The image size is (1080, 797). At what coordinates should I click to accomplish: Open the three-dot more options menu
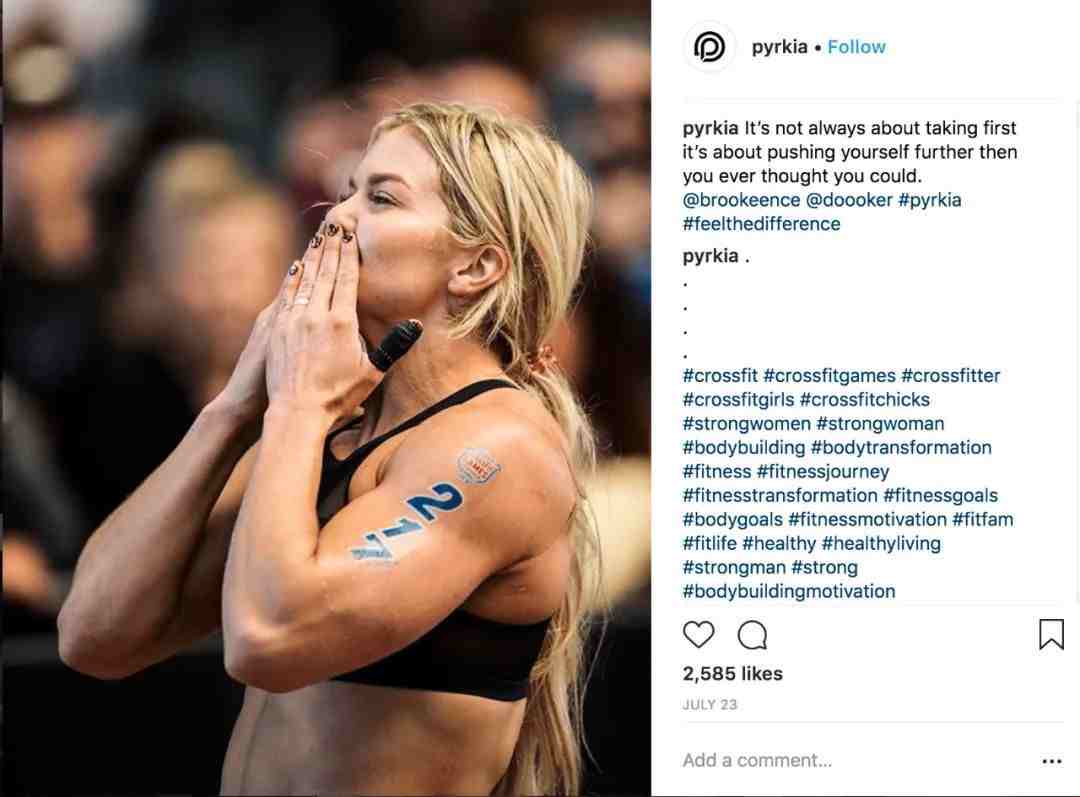[x=1052, y=761]
